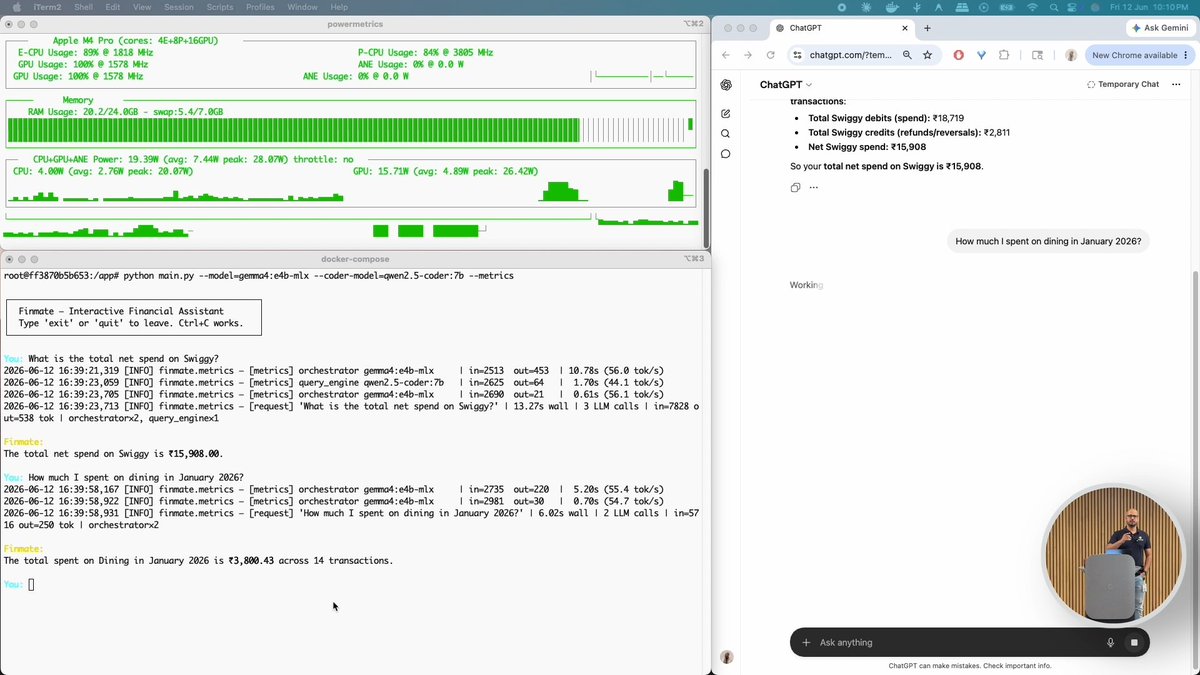Viewport: 1200px width, 675px height.
Task: Click new chat compose icon in ChatGPT sidebar
Action: tap(726, 113)
